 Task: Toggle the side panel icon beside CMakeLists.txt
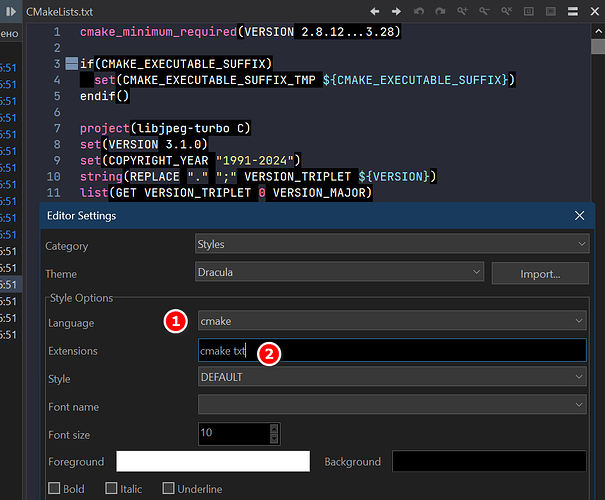click(11, 12)
